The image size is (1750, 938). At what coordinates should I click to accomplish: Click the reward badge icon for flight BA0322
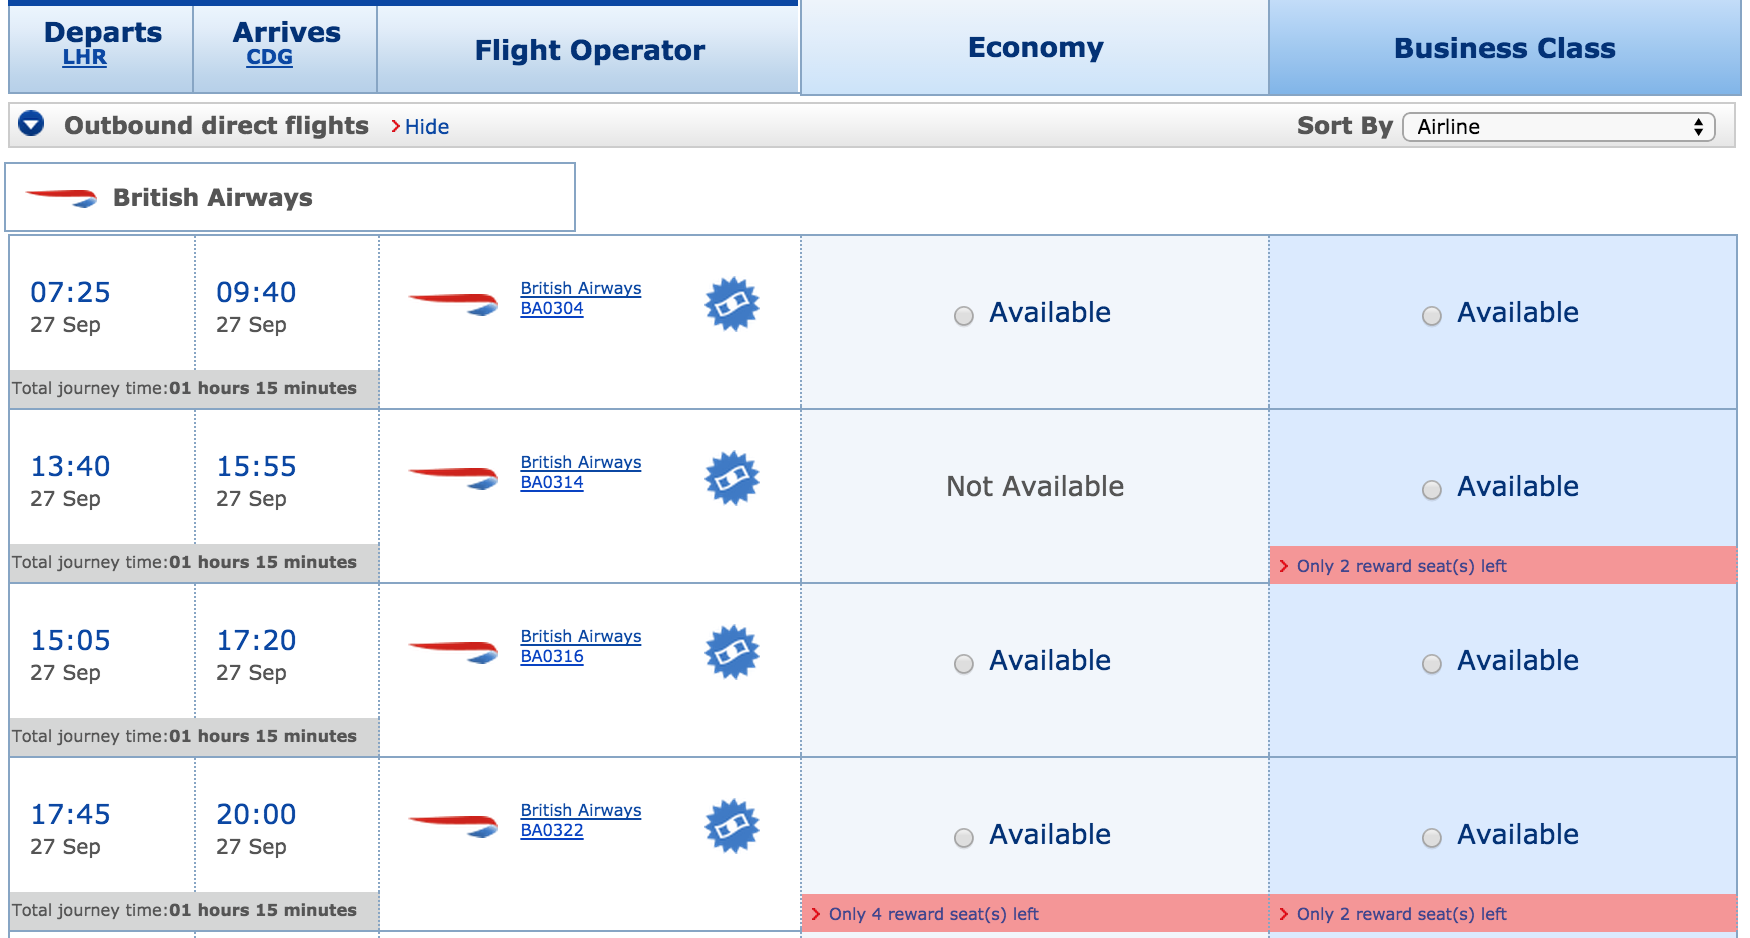(x=732, y=826)
